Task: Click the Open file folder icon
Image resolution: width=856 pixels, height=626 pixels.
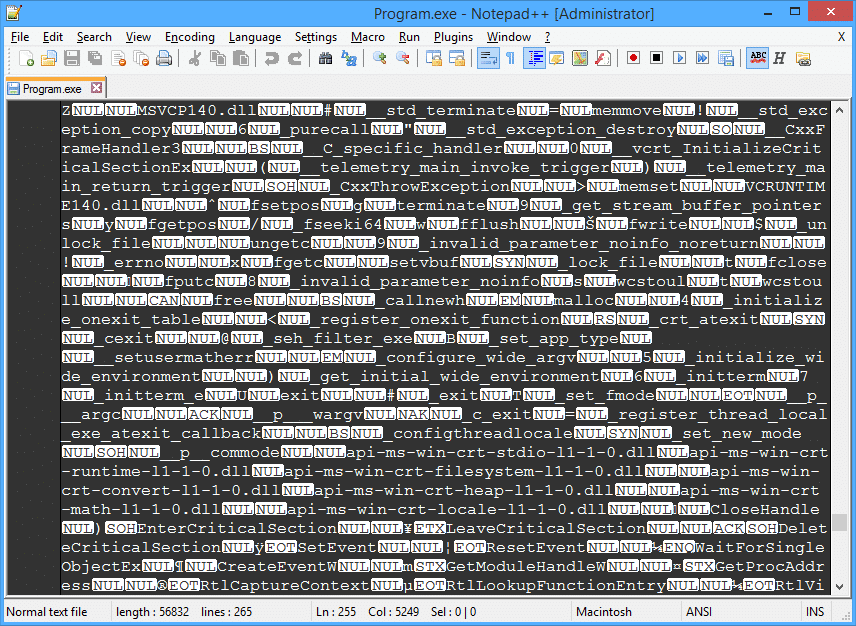Action: (49, 58)
